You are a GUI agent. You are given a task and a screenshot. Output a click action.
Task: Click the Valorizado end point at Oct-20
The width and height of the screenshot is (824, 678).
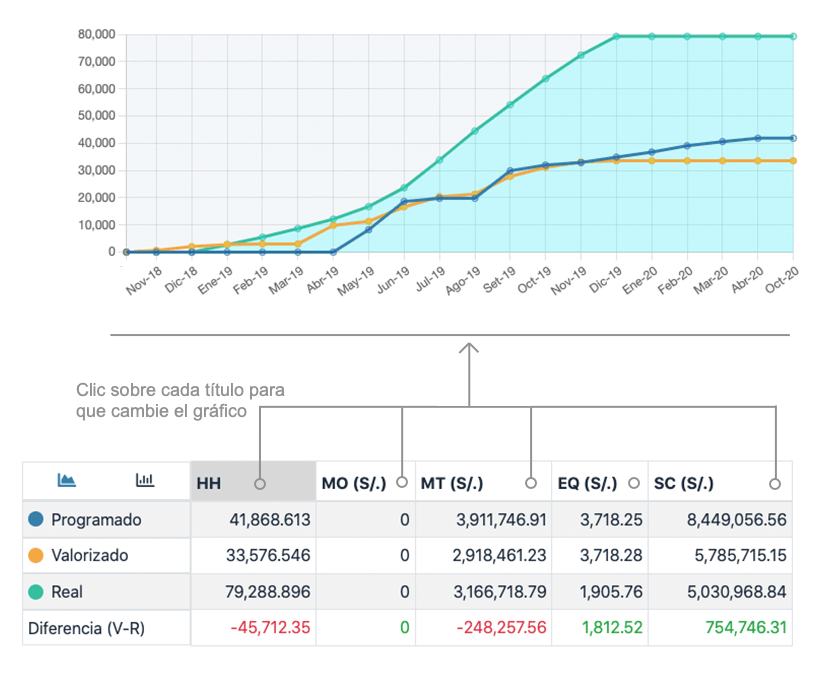tap(793, 161)
